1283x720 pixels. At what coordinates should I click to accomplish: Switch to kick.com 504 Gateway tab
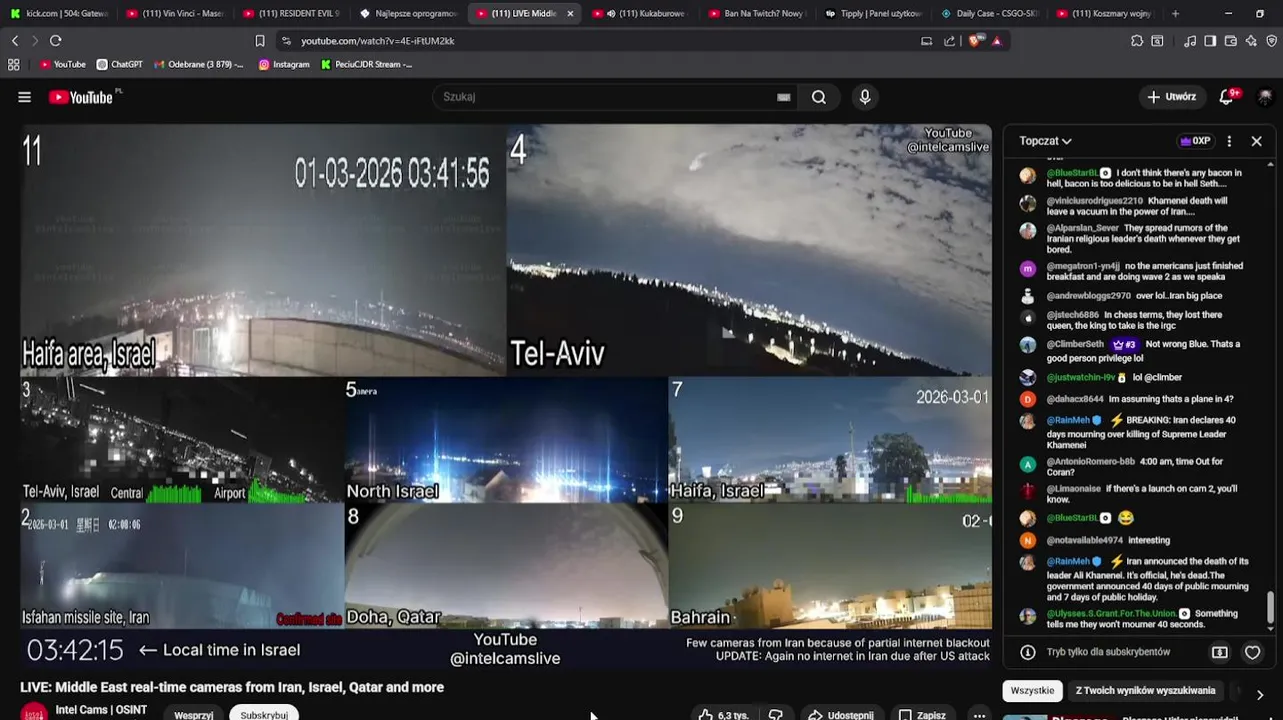pos(60,14)
